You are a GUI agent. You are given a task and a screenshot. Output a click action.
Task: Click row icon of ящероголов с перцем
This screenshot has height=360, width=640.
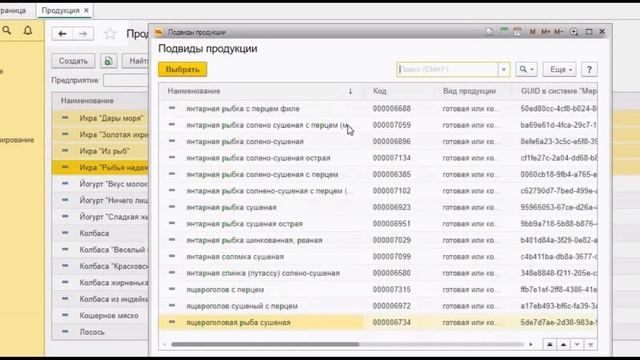(172, 289)
